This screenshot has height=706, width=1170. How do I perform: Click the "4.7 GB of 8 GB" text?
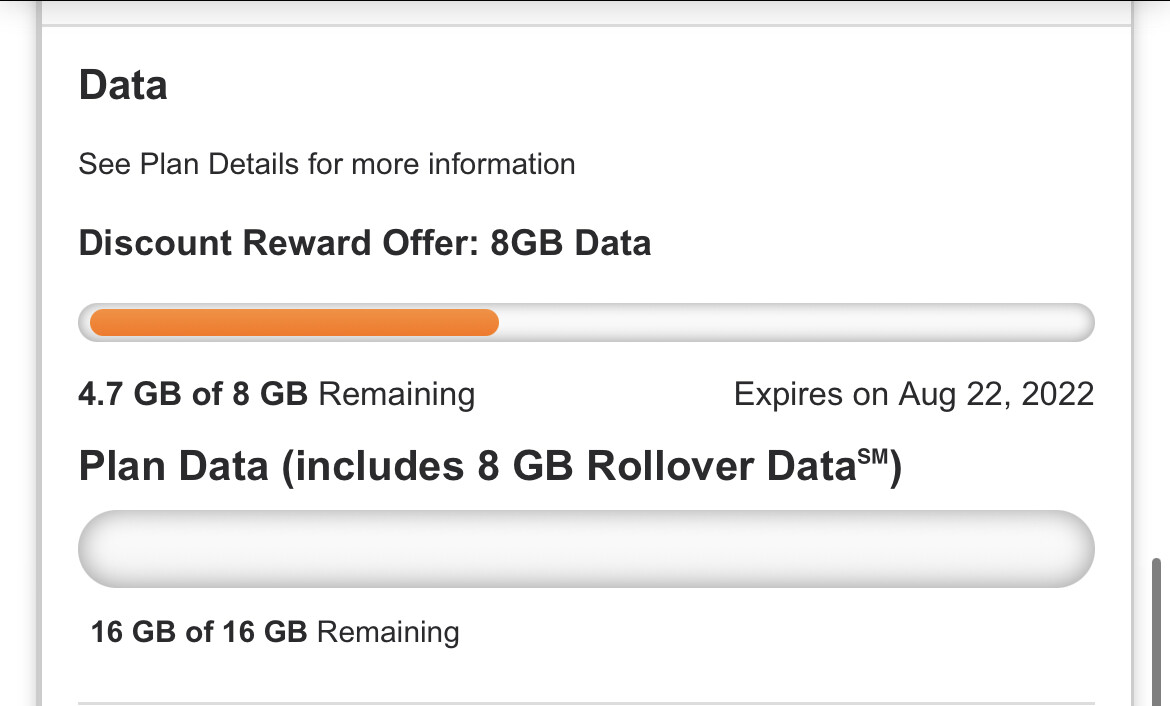[193, 394]
